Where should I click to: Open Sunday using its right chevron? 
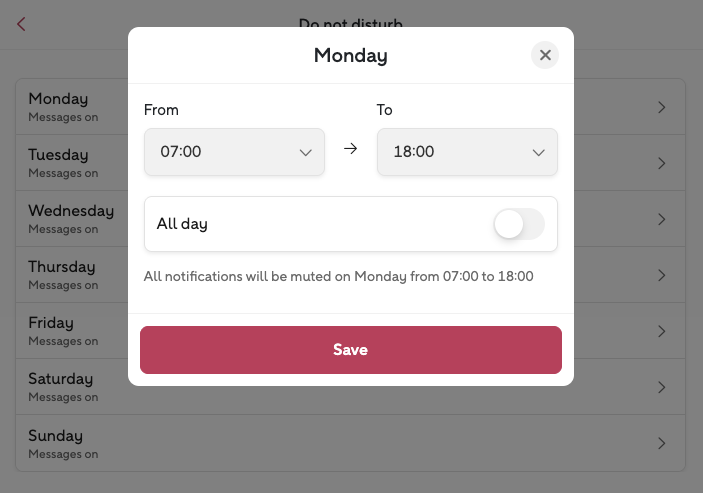(662, 443)
